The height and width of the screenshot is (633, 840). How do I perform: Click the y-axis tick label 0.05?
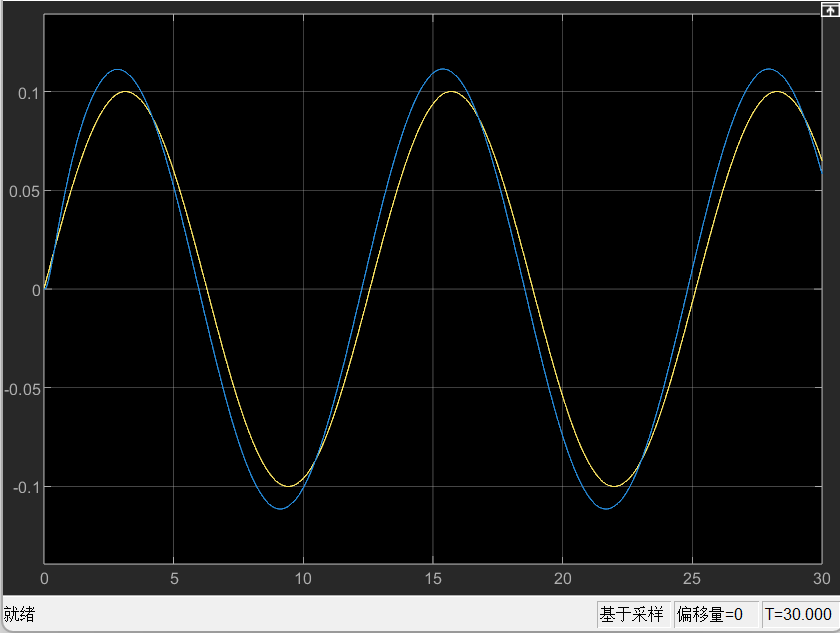coord(25,191)
